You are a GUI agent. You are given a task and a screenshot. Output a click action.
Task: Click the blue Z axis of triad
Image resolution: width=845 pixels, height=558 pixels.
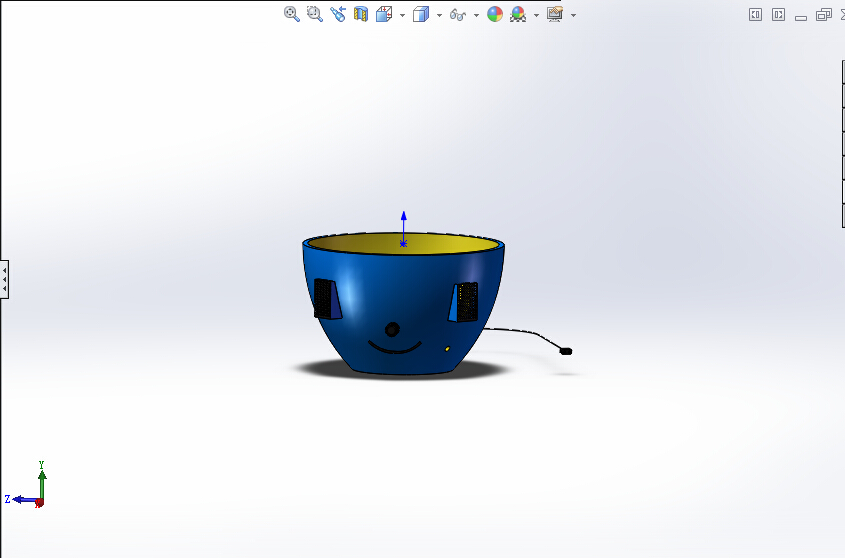pos(22,500)
